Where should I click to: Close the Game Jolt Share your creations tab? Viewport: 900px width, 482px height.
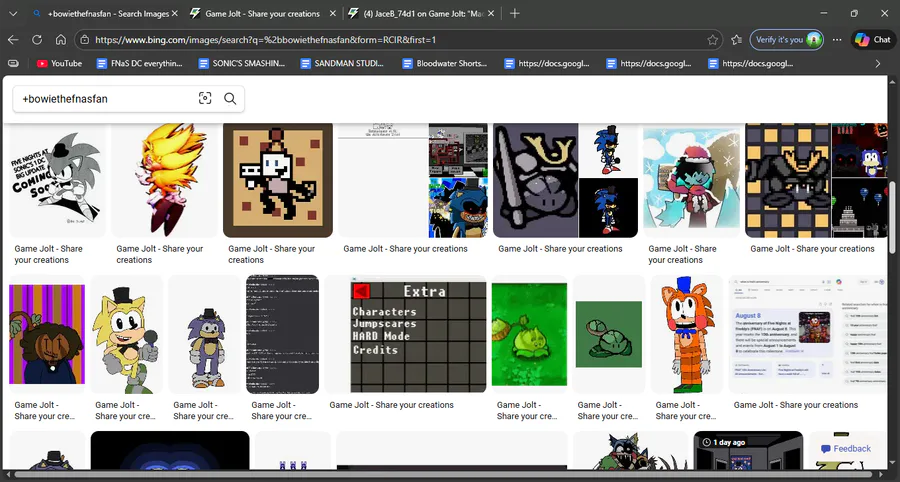(x=333, y=13)
